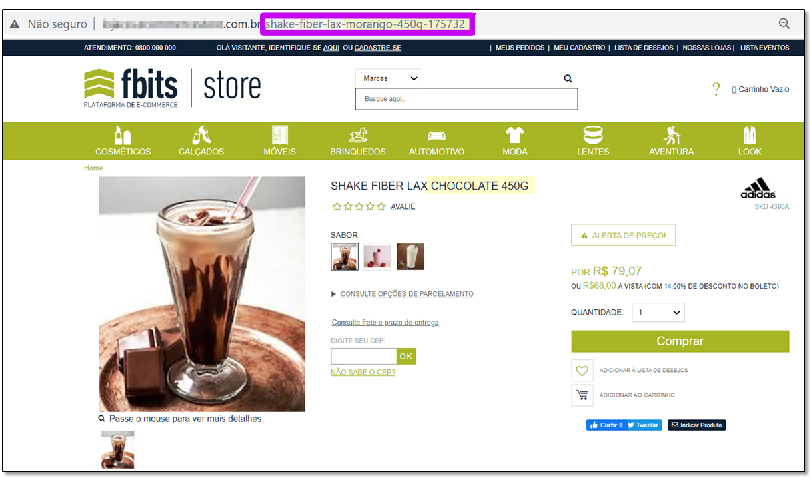The height and width of the screenshot is (480, 812).
Task: Open Lista de Desejos in the top bar
Action: 644,48
